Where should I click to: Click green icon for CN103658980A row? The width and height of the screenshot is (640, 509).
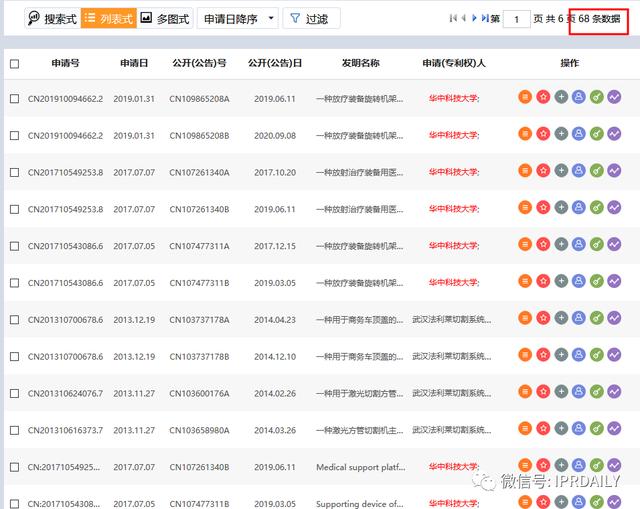597,429
